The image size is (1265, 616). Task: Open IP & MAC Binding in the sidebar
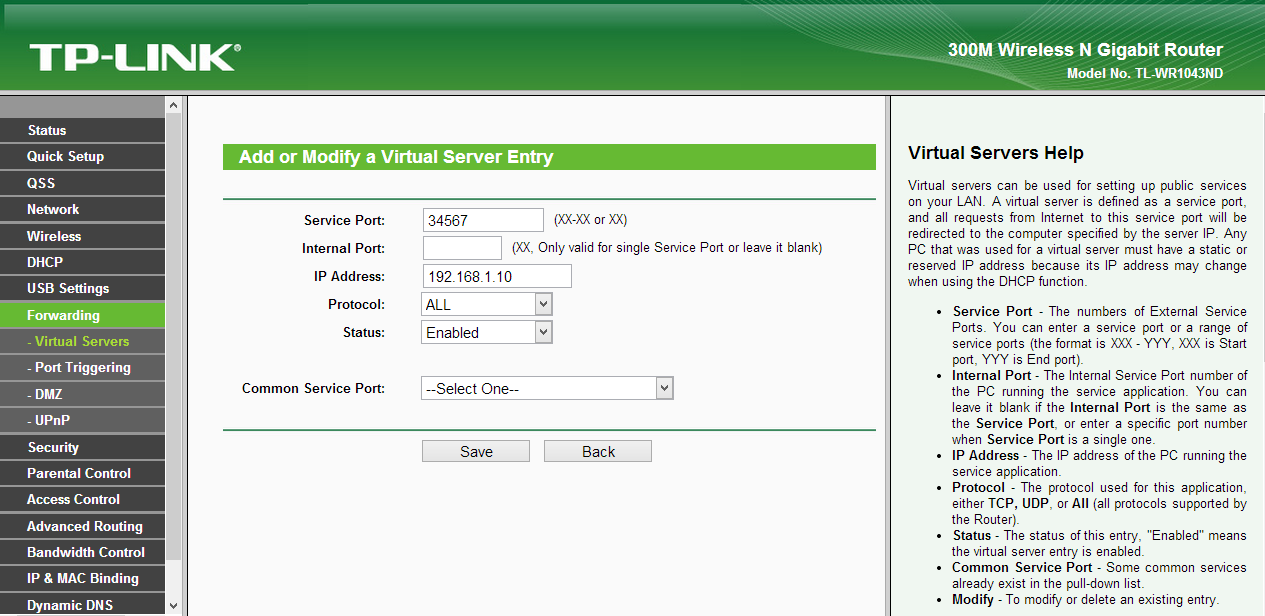click(82, 578)
